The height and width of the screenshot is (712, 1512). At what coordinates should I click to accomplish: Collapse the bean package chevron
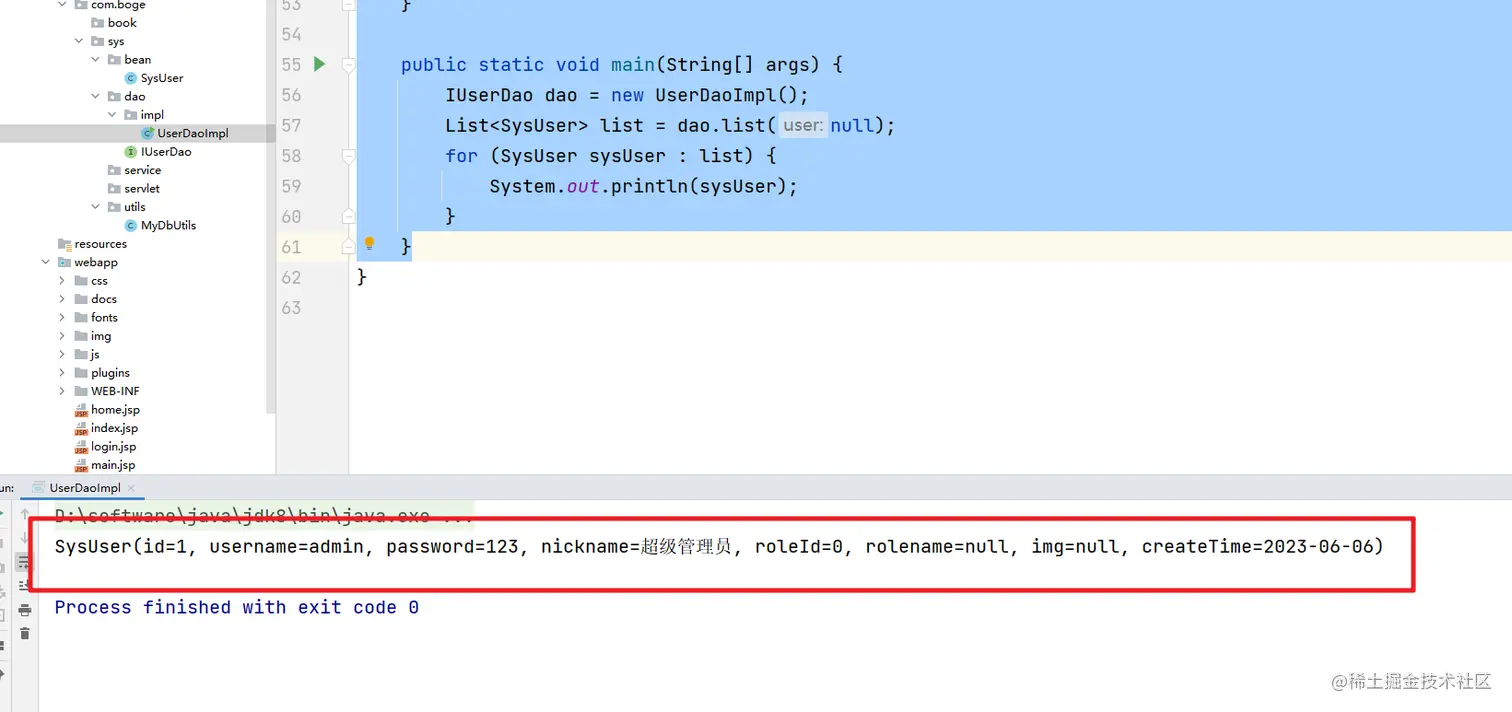point(96,60)
